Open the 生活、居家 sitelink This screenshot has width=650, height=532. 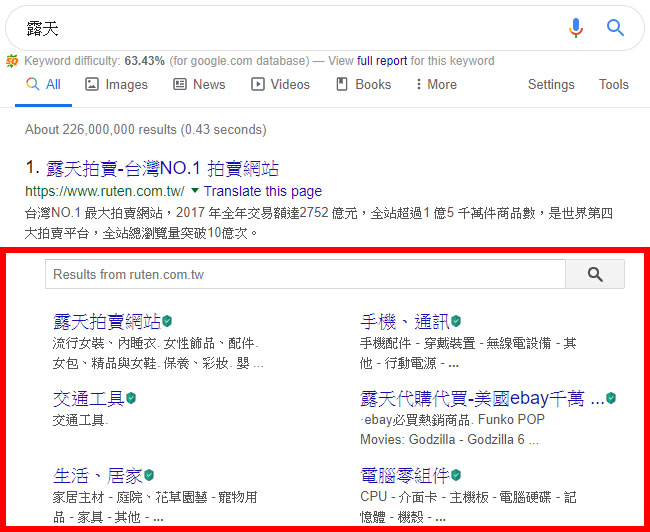[98, 475]
